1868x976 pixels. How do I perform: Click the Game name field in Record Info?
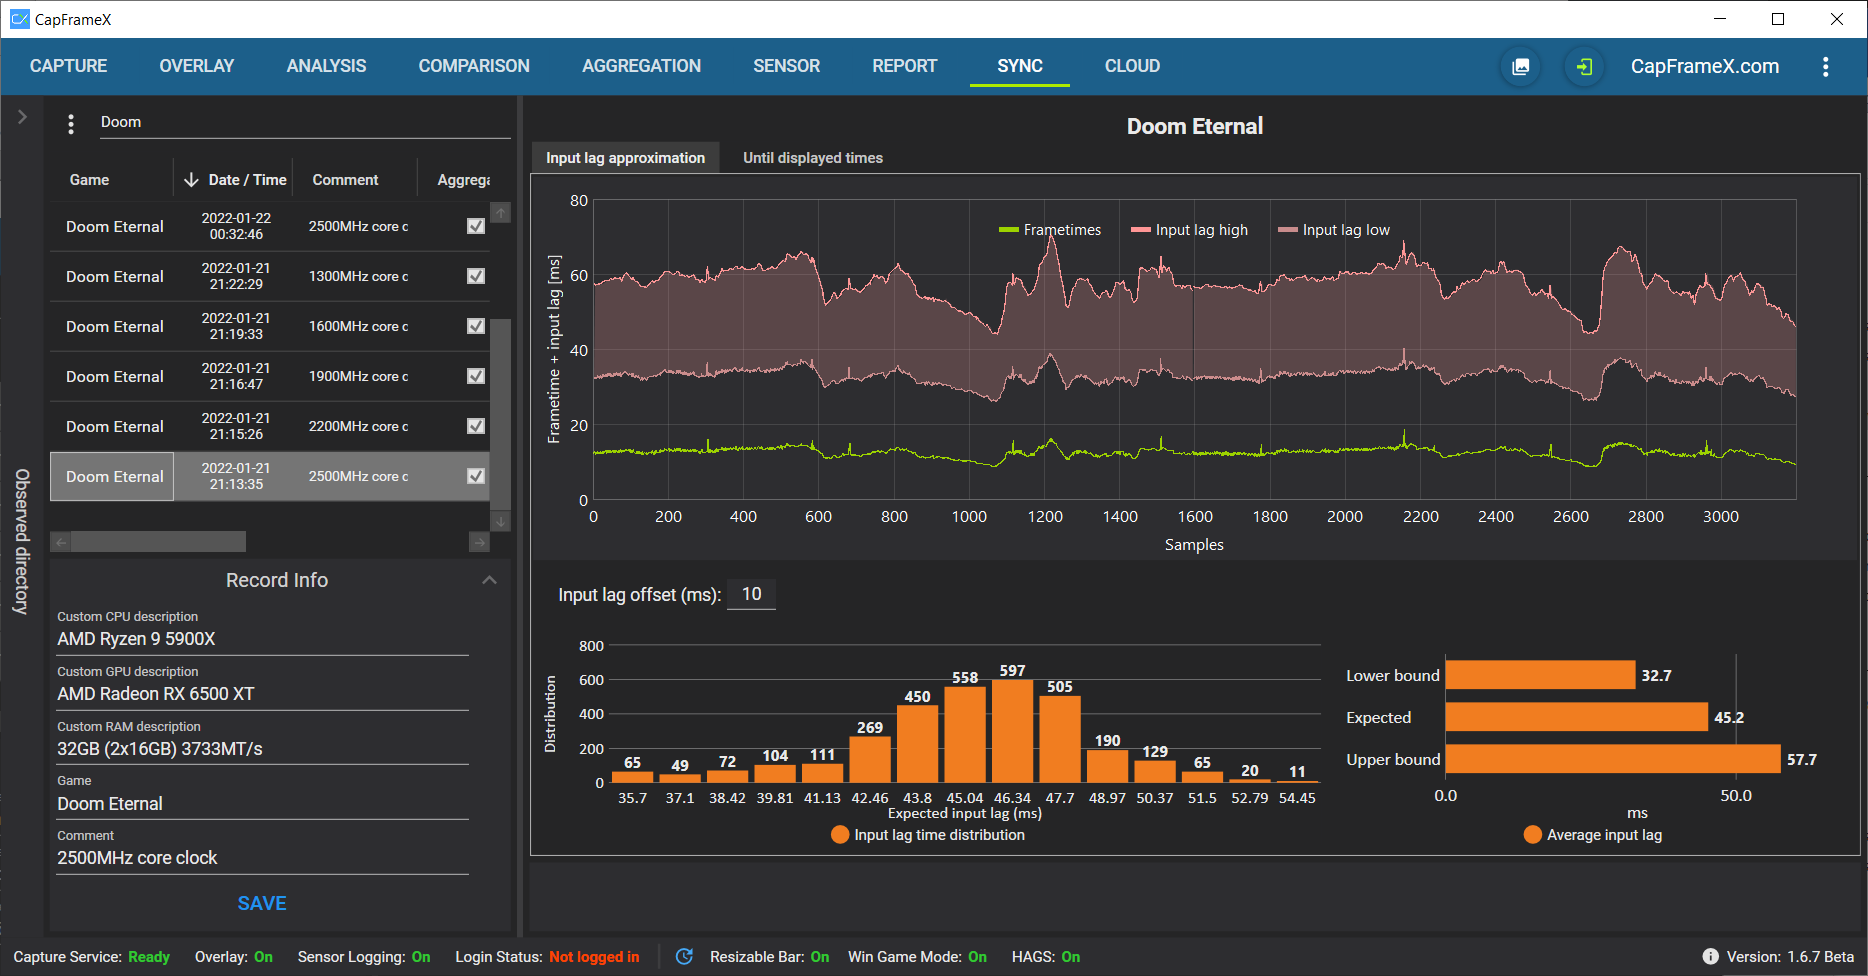[262, 804]
